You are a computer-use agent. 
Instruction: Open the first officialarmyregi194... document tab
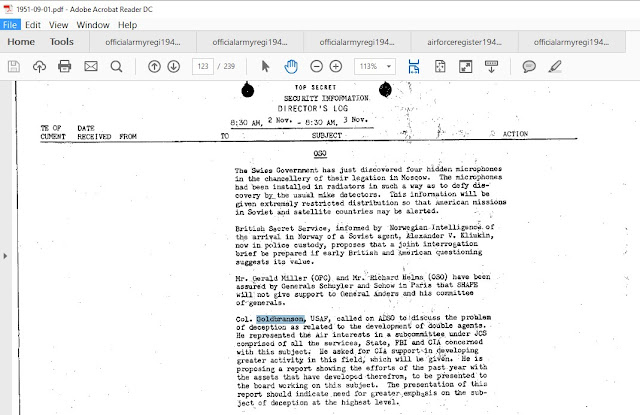pyautogui.click(x=143, y=42)
